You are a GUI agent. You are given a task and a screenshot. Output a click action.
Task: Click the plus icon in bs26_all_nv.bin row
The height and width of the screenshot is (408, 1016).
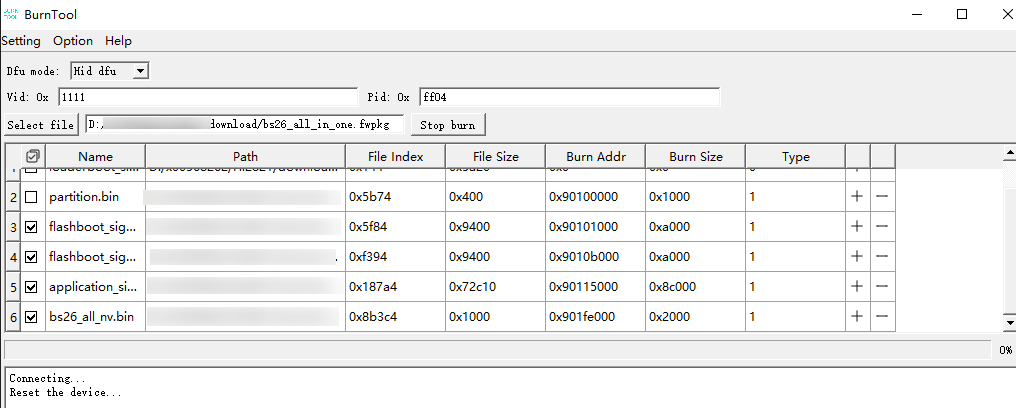tap(857, 317)
